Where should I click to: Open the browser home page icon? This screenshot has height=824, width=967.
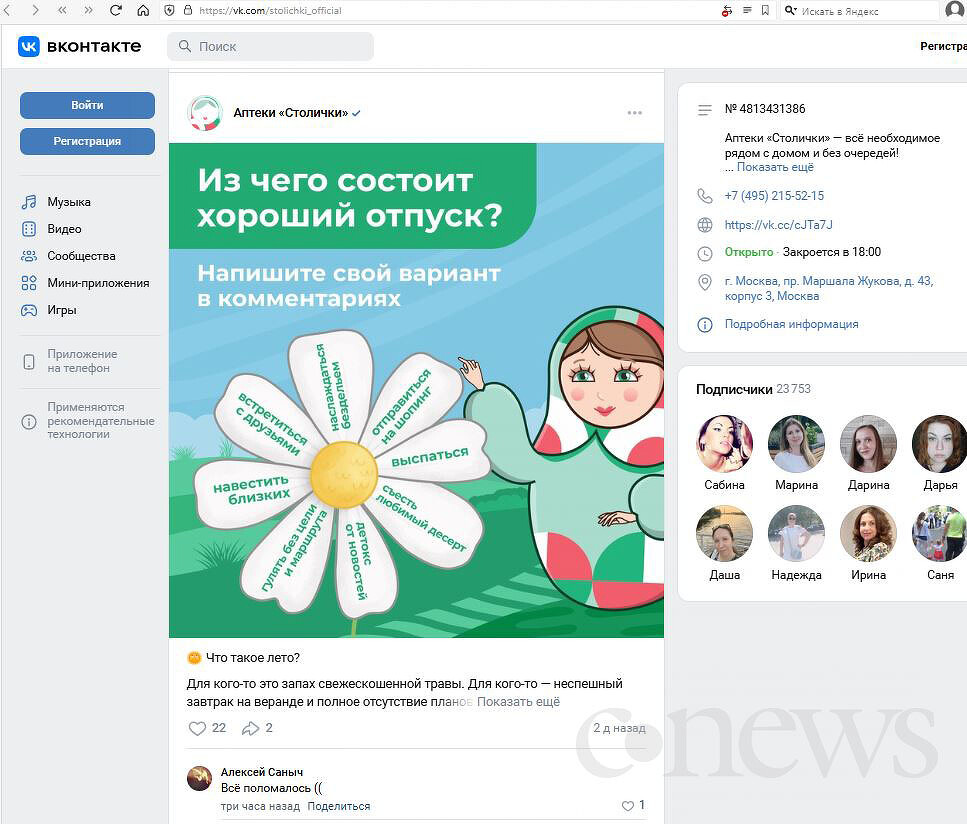click(143, 10)
